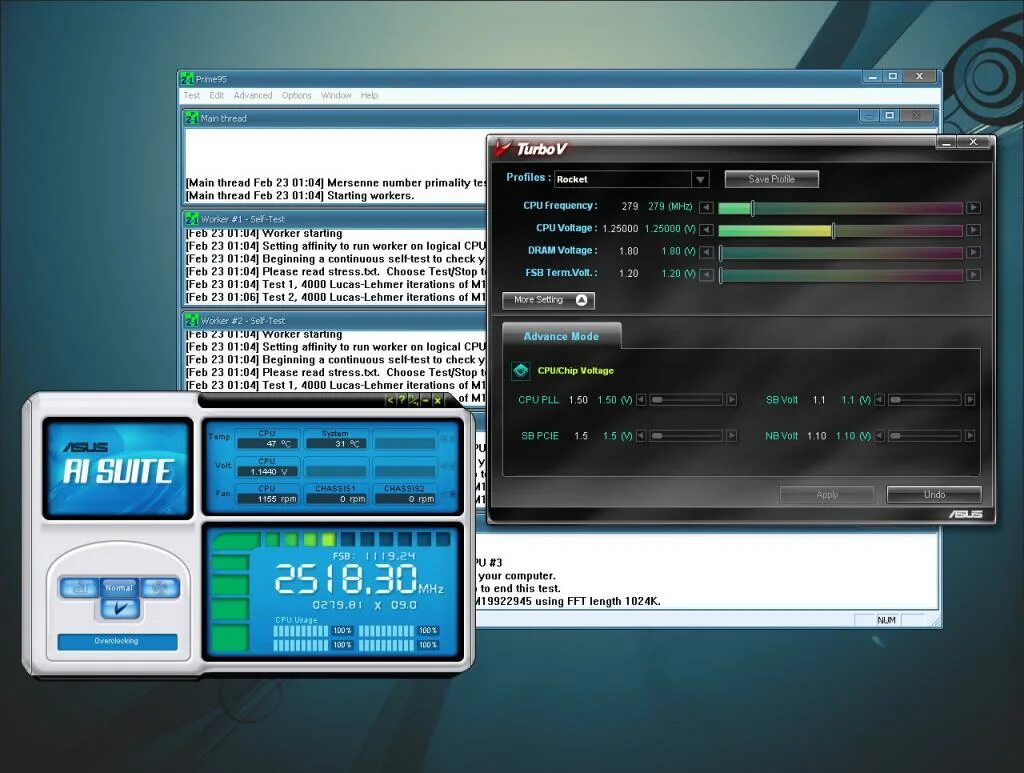The height and width of the screenshot is (773, 1024).
Task: Click the AI Suite minimize dash icon
Action: point(425,400)
